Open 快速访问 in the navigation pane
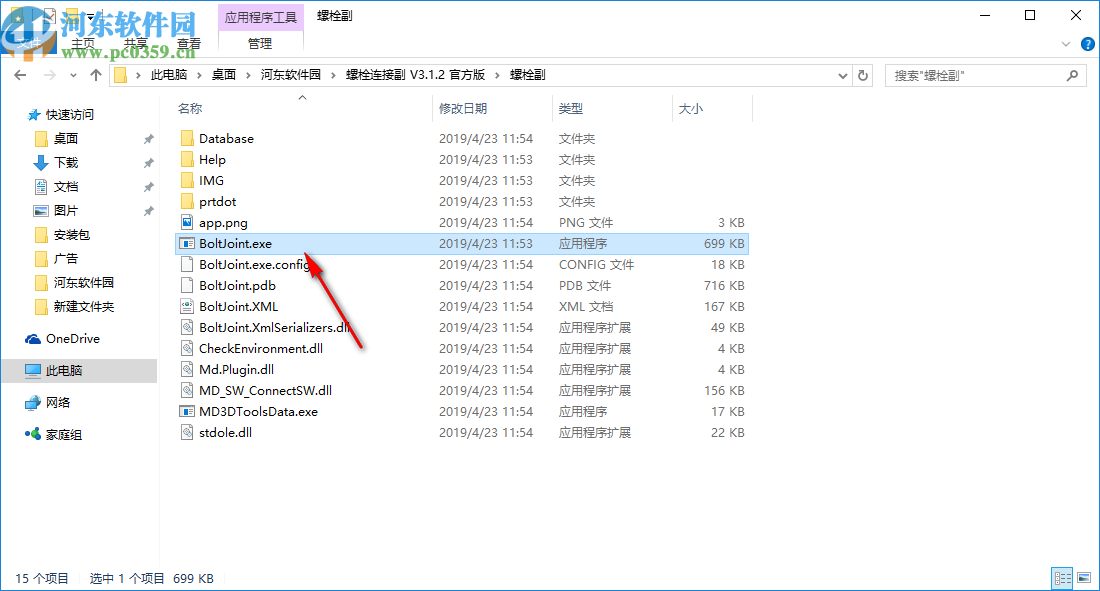The height and width of the screenshot is (591, 1100). (69, 114)
